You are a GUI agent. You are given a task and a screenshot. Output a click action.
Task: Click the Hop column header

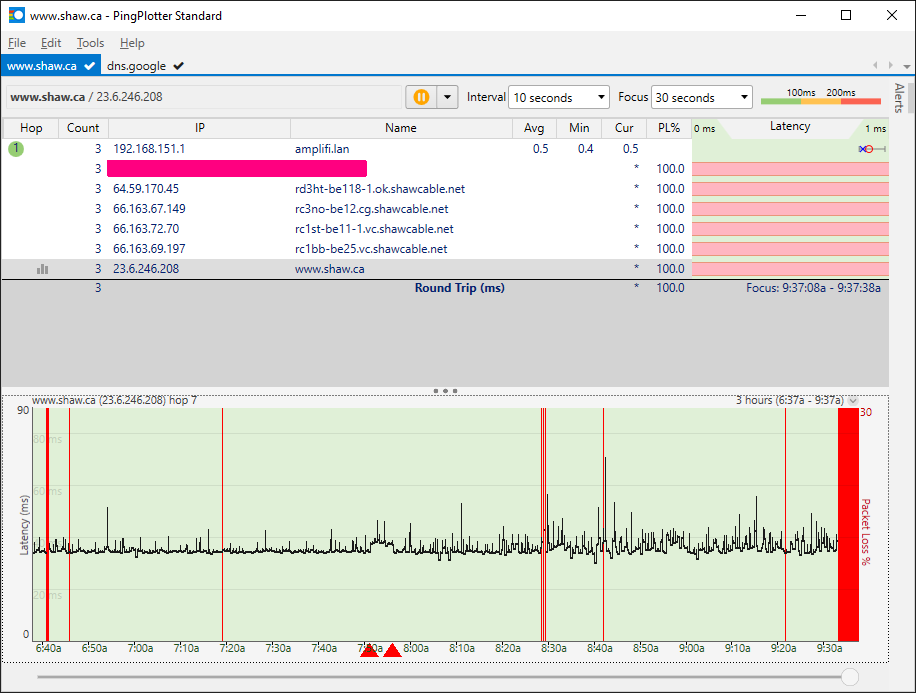(31, 128)
